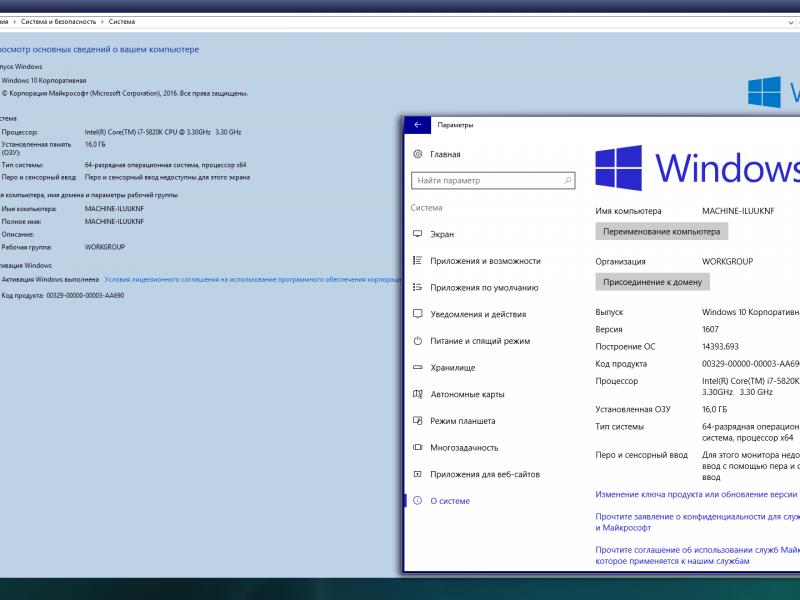
Task: Select the map icon beside Автономные карты
Action: (x=417, y=394)
